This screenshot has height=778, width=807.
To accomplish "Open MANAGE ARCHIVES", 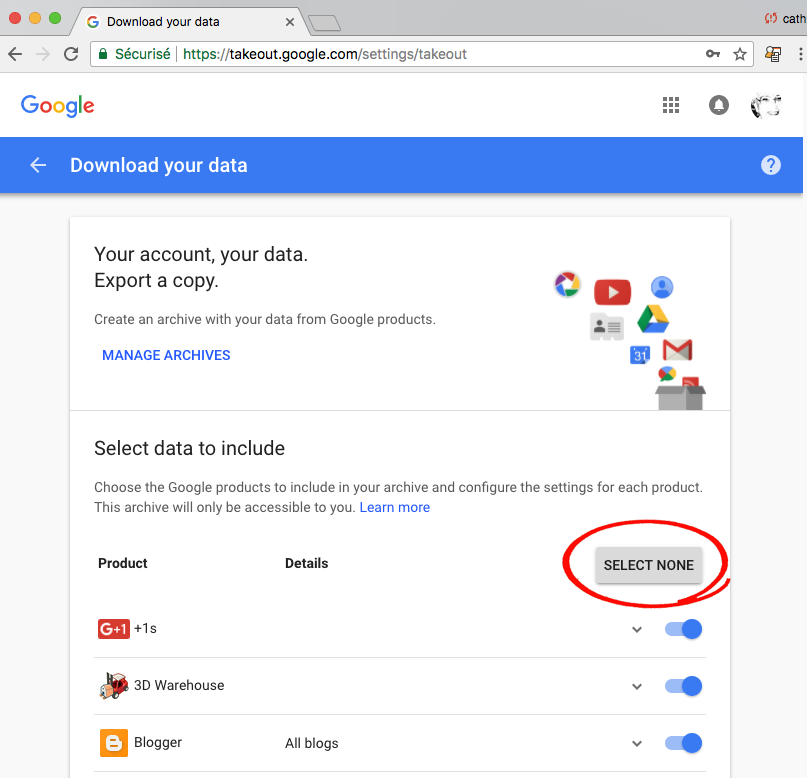I will click(x=166, y=355).
